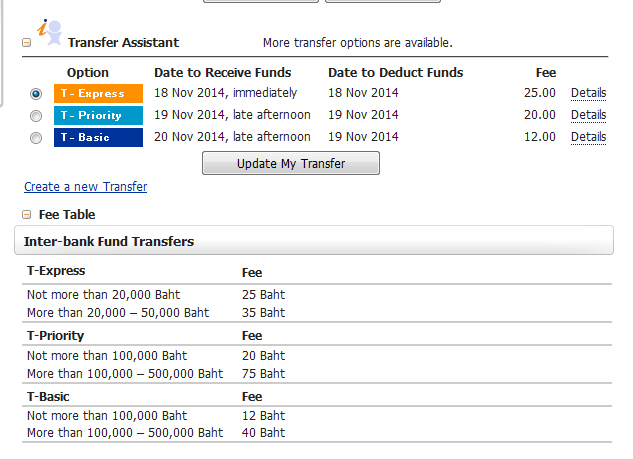The height and width of the screenshot is (459, 633).
Task: Click the T-Priority fee table heading
Action: point(56,335)
